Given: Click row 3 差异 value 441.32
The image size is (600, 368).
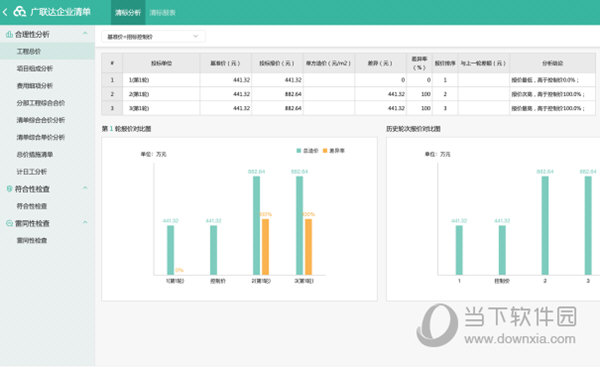Looking at the screenshot, I should pos(396,108).
